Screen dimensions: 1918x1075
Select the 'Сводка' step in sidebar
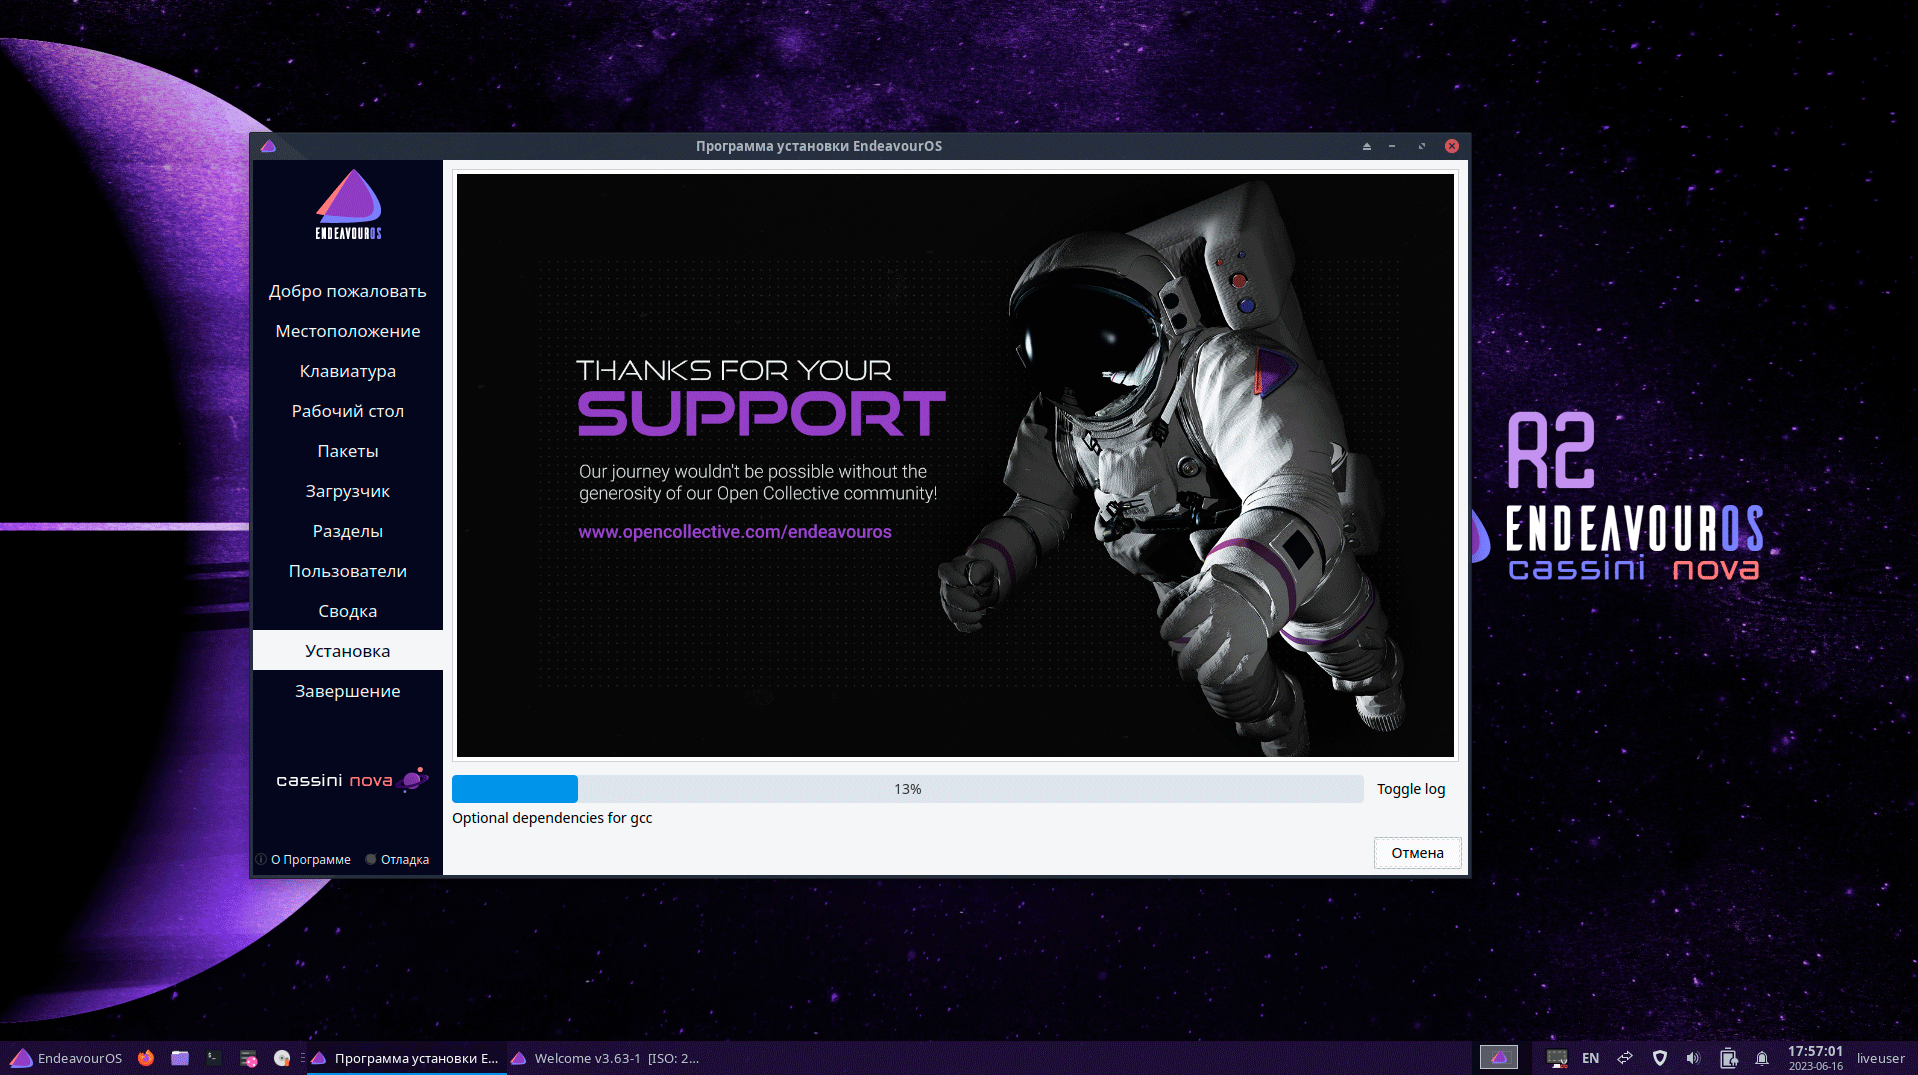coord(348,611)
